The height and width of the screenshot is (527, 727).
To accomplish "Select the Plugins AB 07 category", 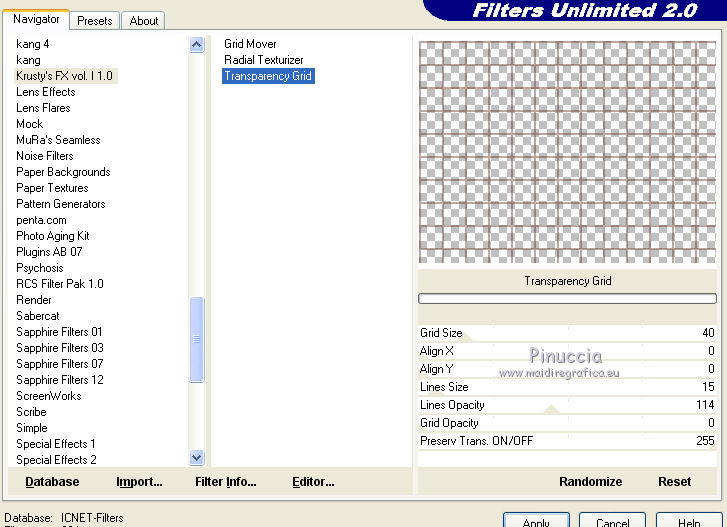I will (49, 252).
